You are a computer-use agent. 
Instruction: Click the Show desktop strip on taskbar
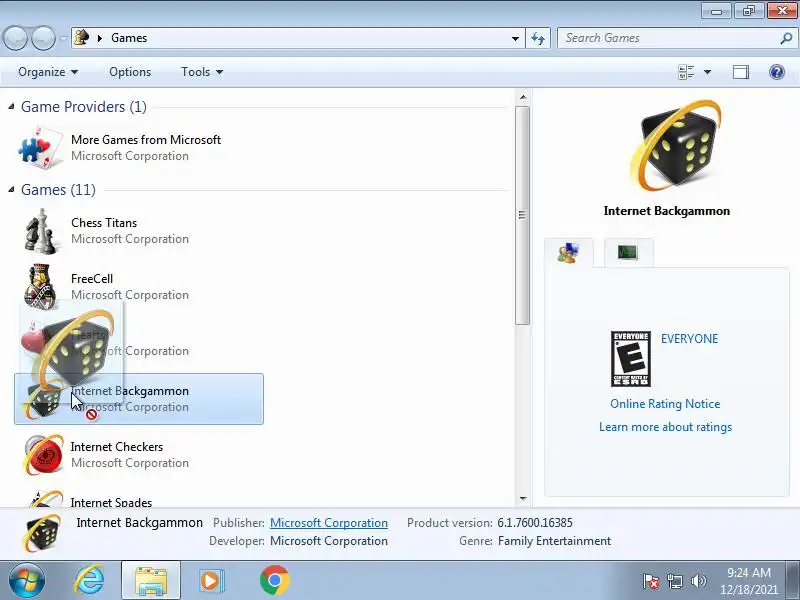pyautogui.click(x=793, y=581)
